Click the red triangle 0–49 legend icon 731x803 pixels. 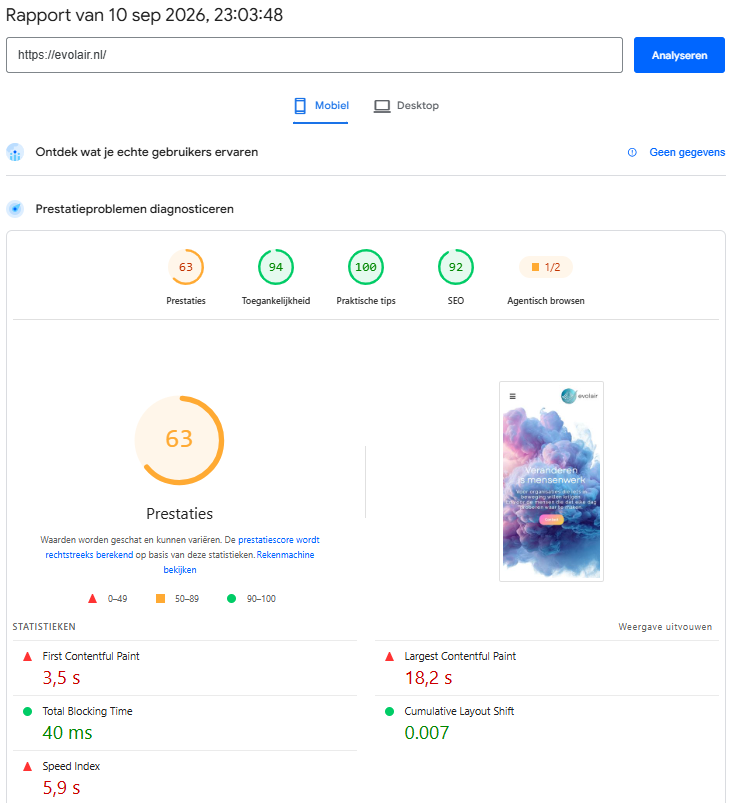[x=92, y=598]
